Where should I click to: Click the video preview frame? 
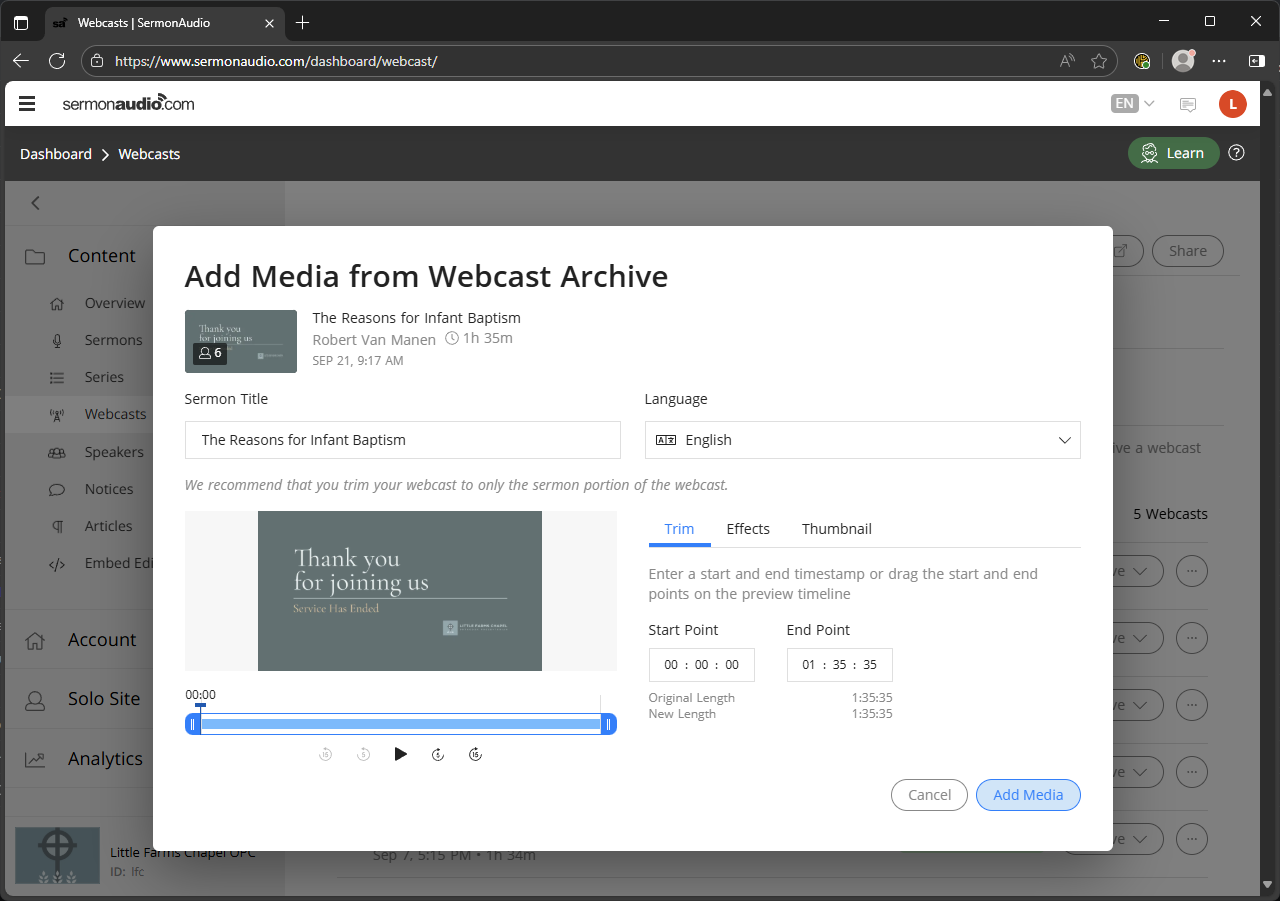tap(400, 591)
